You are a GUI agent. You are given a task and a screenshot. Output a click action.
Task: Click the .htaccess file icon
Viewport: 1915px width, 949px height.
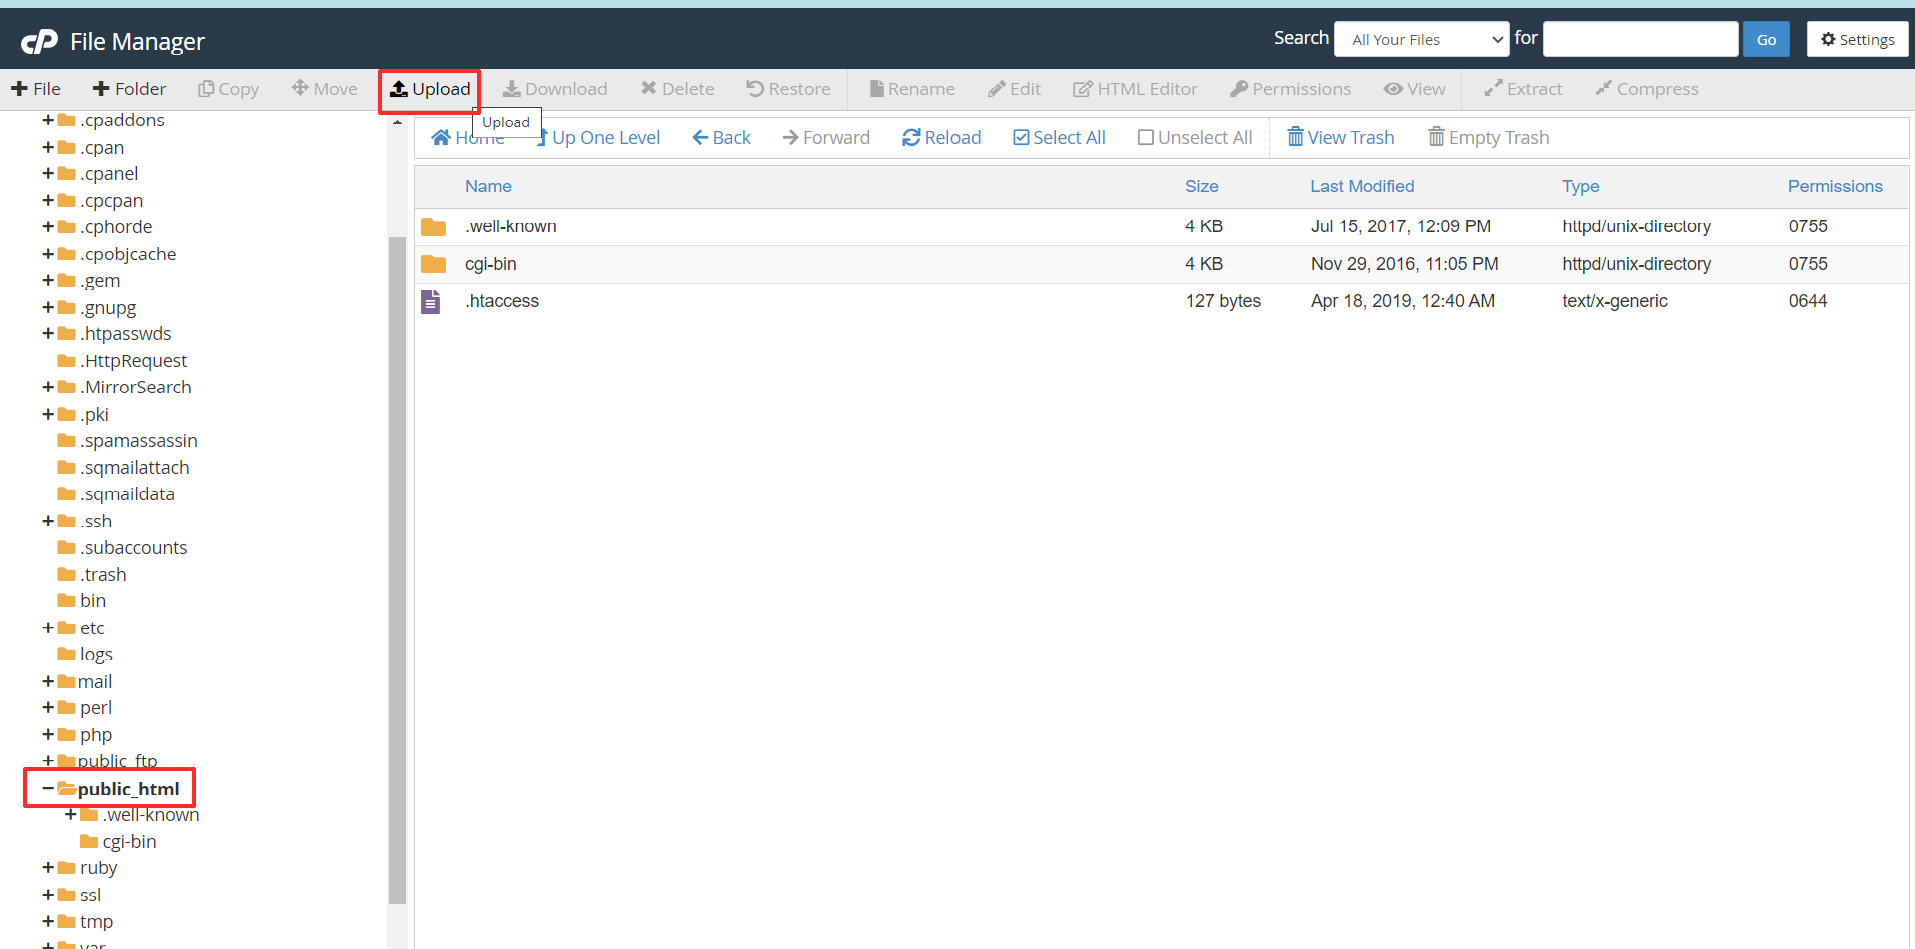point(431,301)
